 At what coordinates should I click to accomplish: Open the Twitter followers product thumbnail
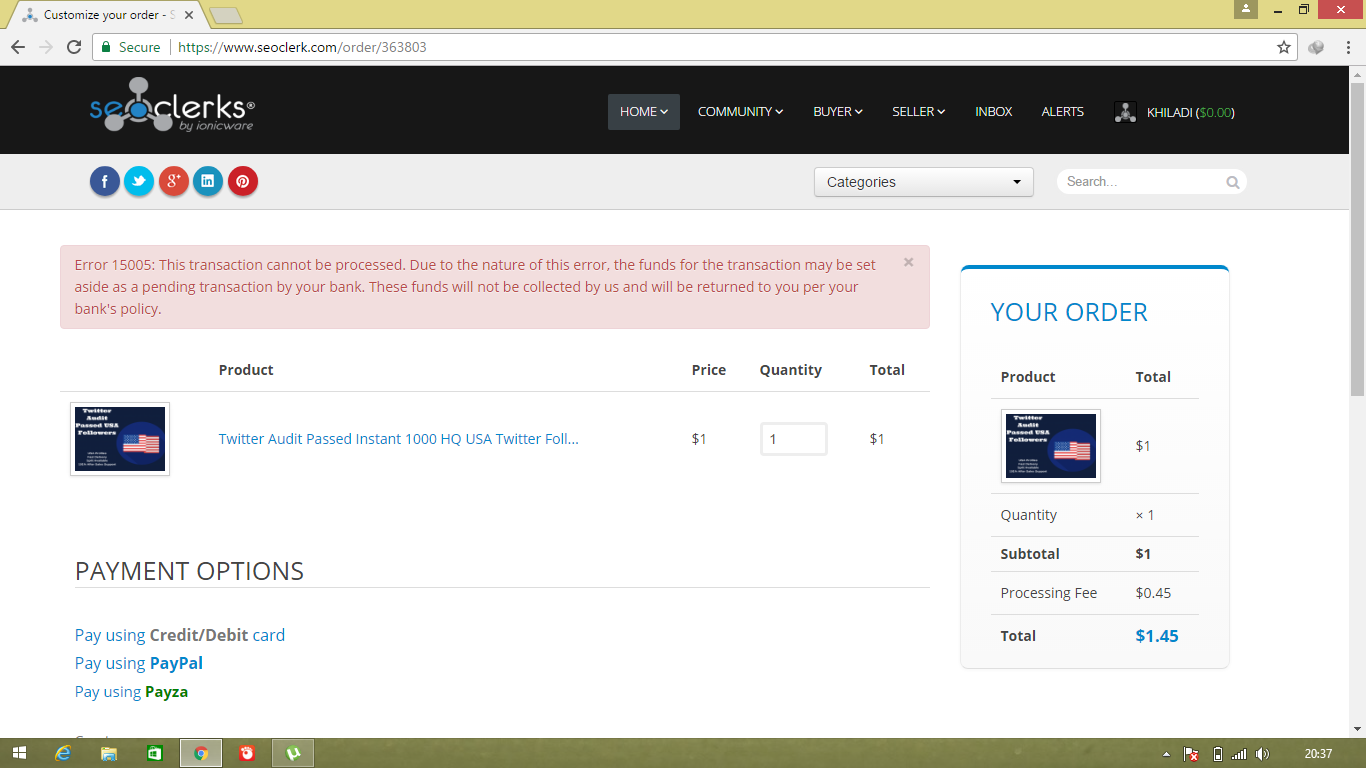pos(120,439)
